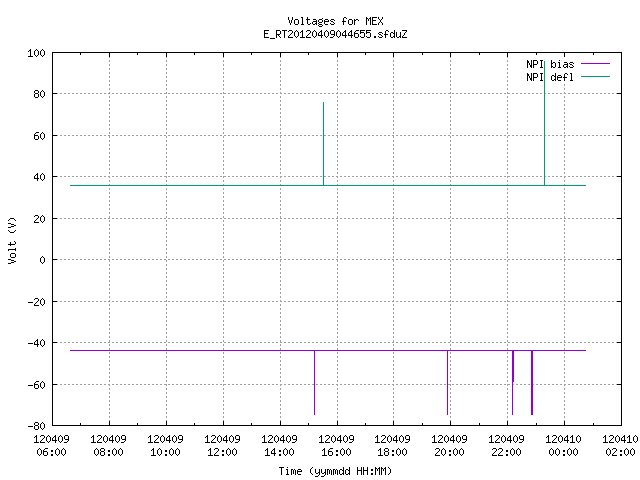Click y-axis tick label -60
Screen dimensions: 640x480
(36, 384)
